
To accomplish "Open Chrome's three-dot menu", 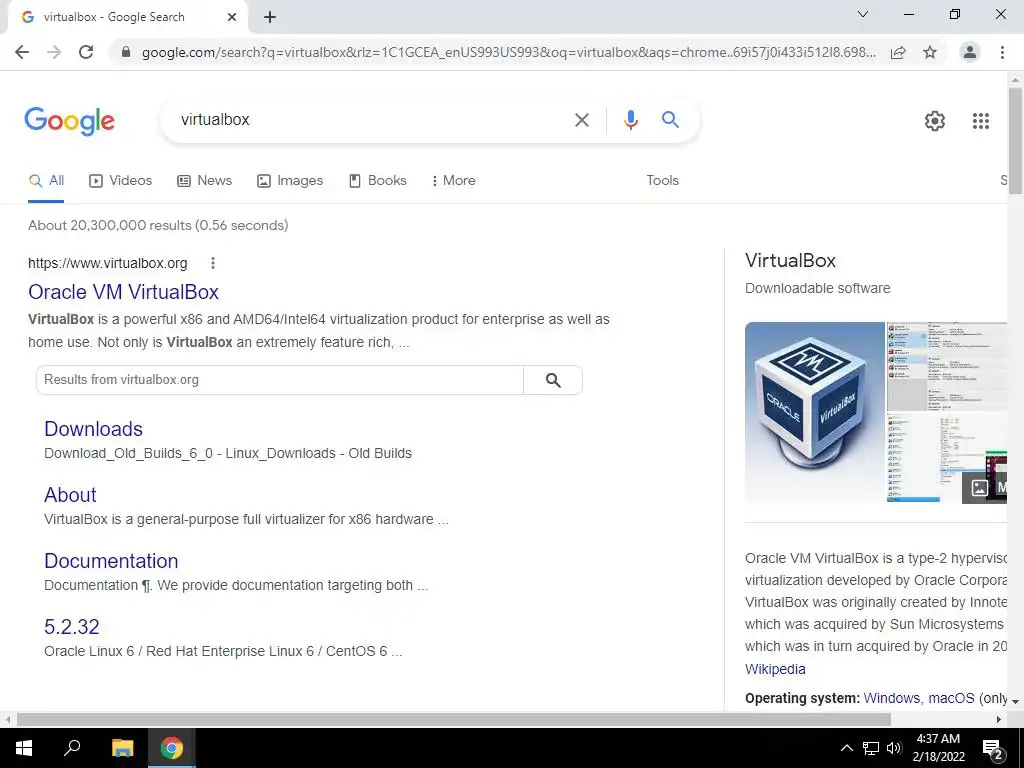I will point(1002,52).
